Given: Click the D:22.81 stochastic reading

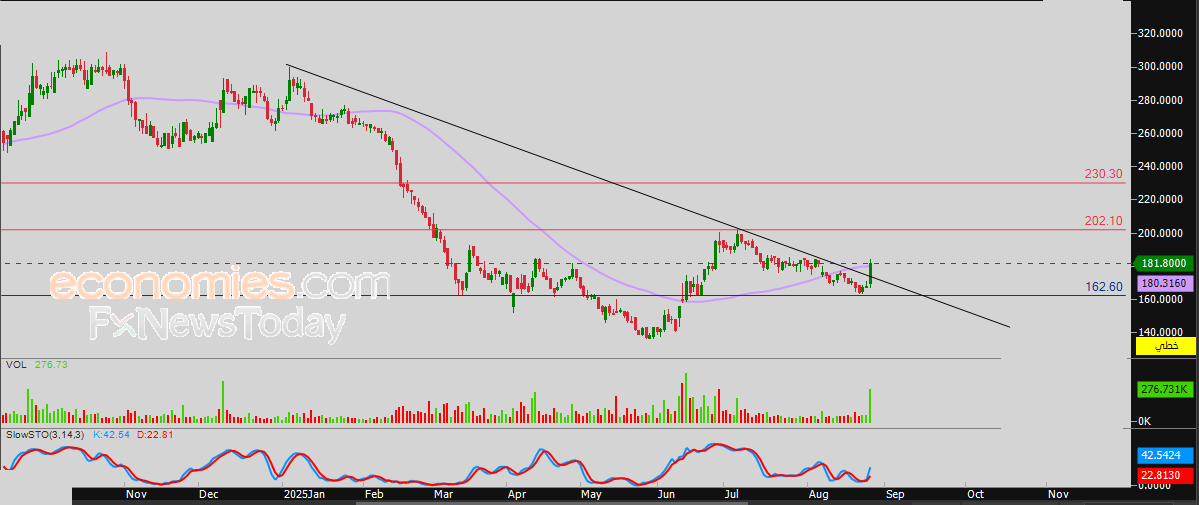Looking at the screenshot, I should (x=154, y=435).
